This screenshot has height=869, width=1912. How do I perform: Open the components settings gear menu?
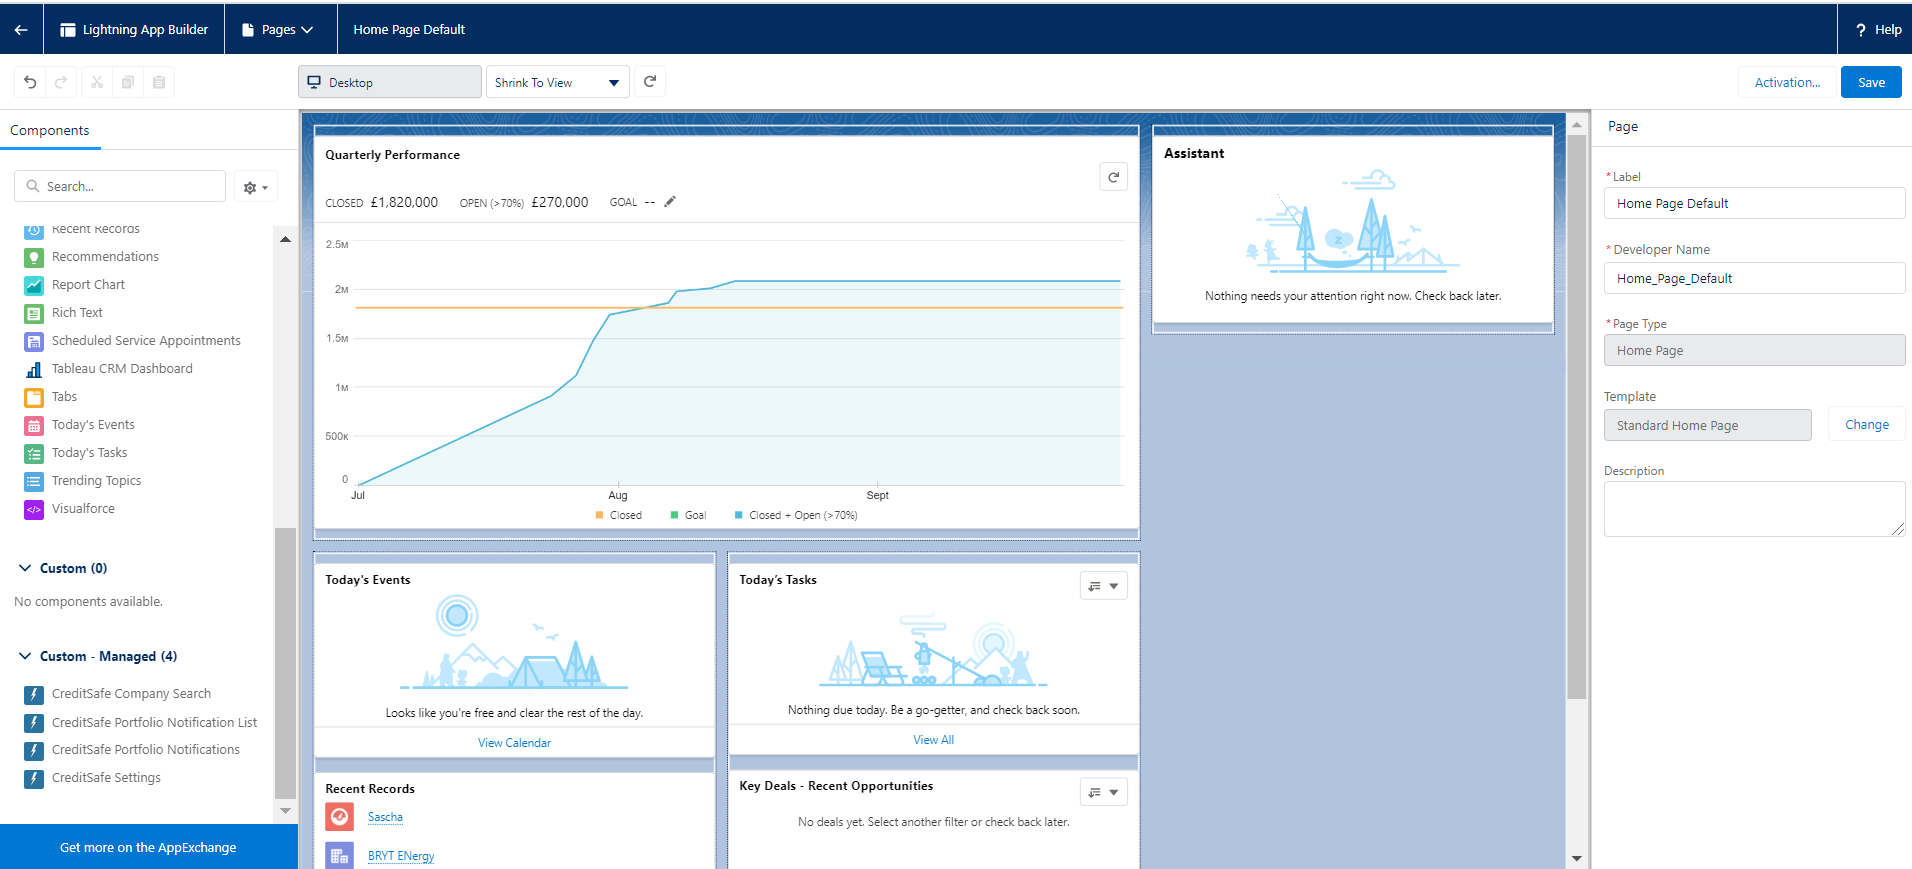click(255, 187)
